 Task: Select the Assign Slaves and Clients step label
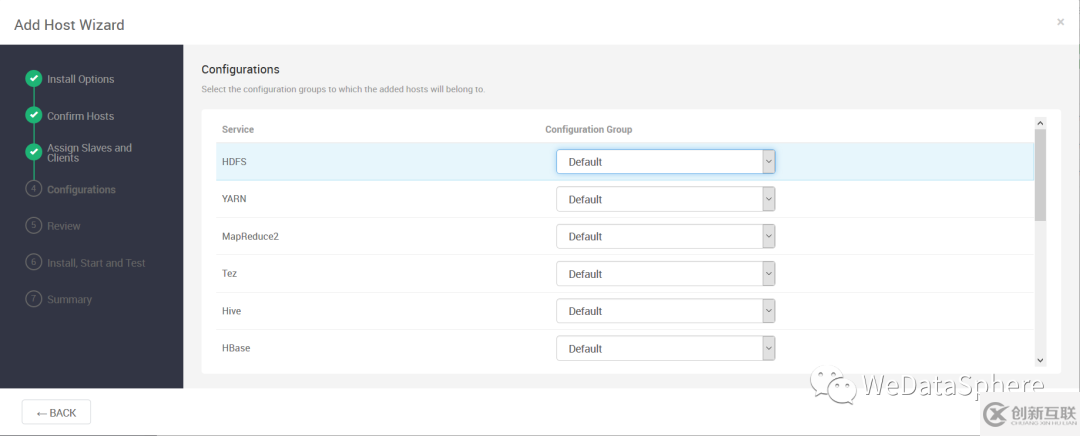click(x=89, y=153)
